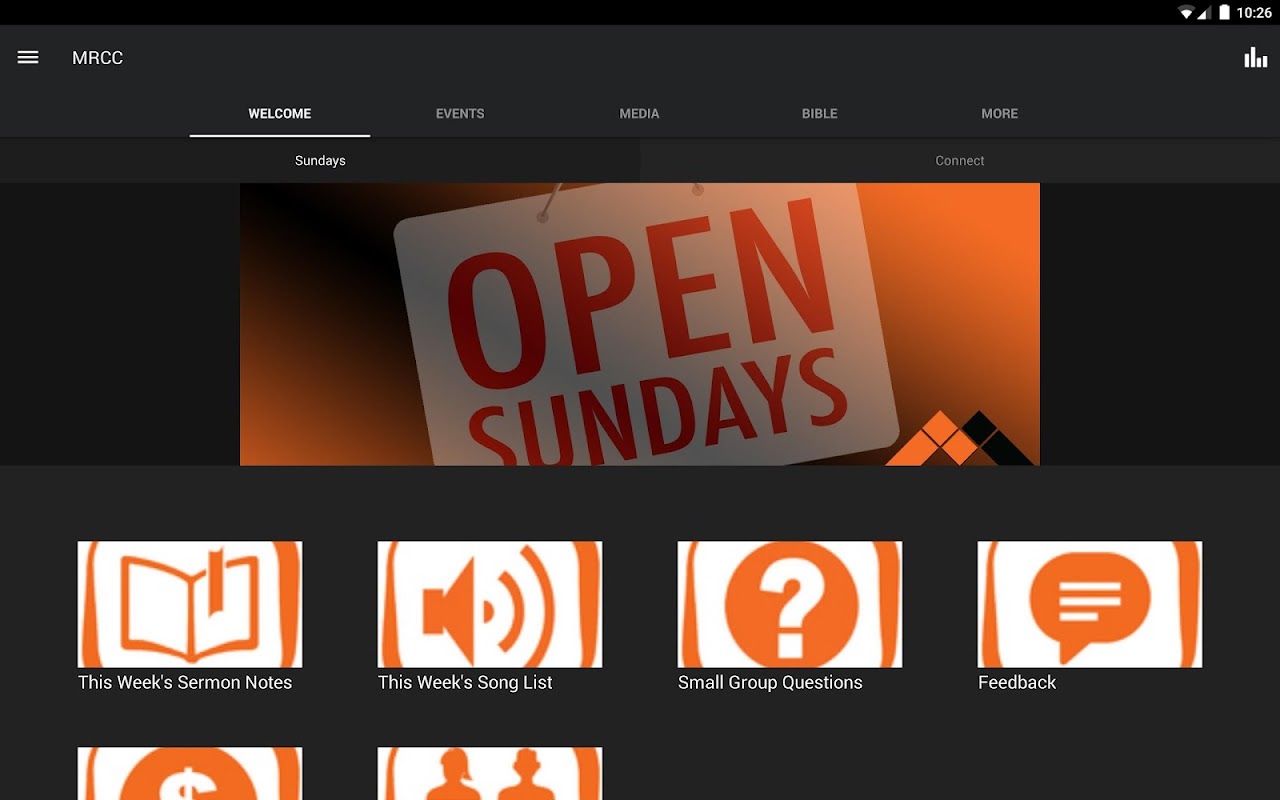This screenshot has width=1280, height=800.
Task: Tap the "Small Group Questions" label
Action: coord(770,683)
